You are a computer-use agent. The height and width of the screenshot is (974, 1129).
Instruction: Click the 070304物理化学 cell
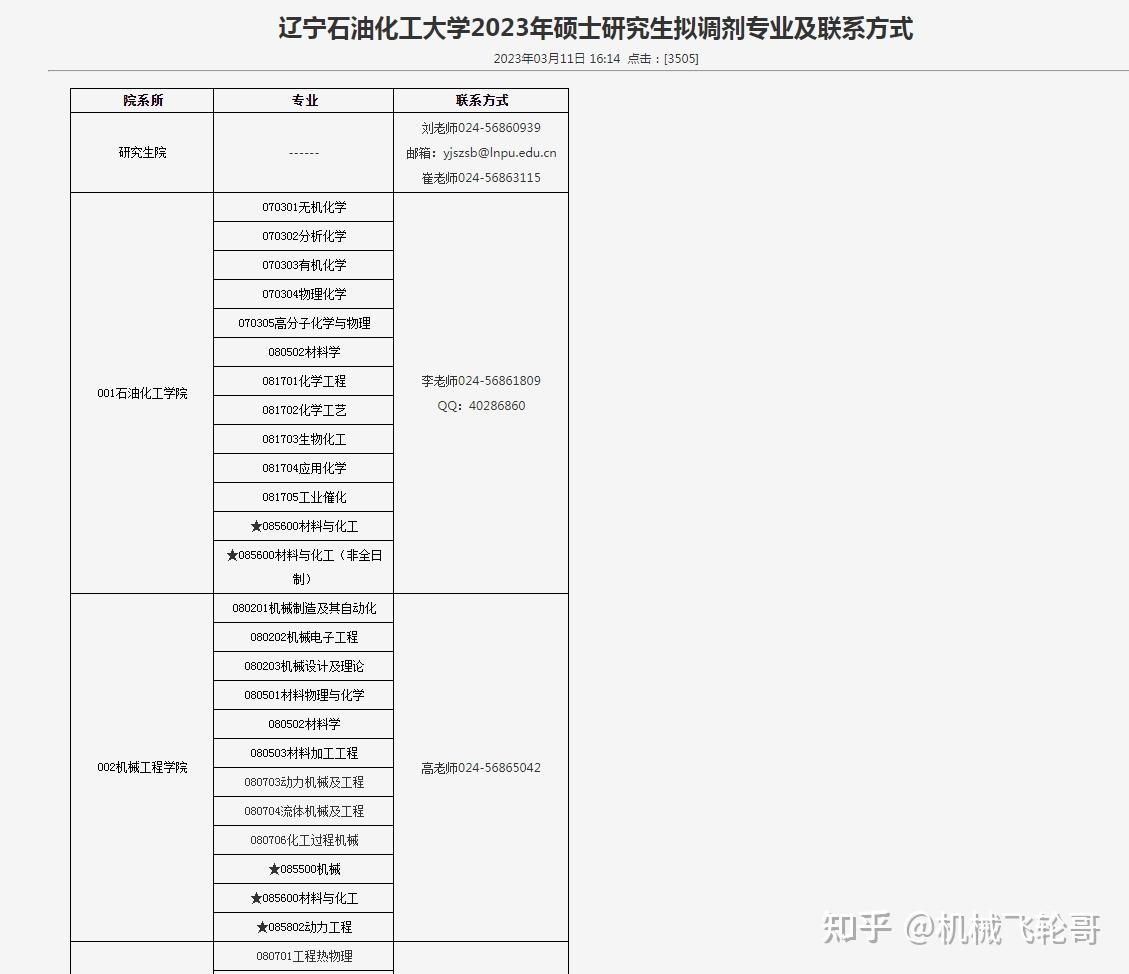coord(304,294)
